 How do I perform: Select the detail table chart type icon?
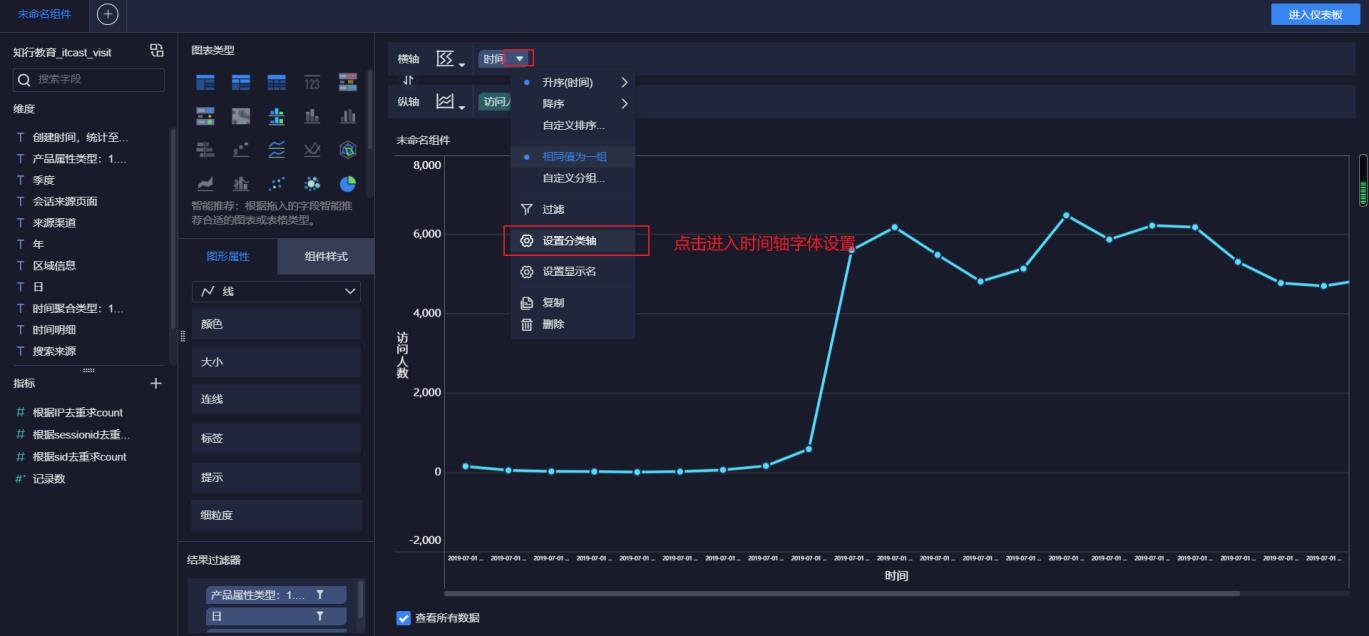pyautogui.click(x=277, y=82)
